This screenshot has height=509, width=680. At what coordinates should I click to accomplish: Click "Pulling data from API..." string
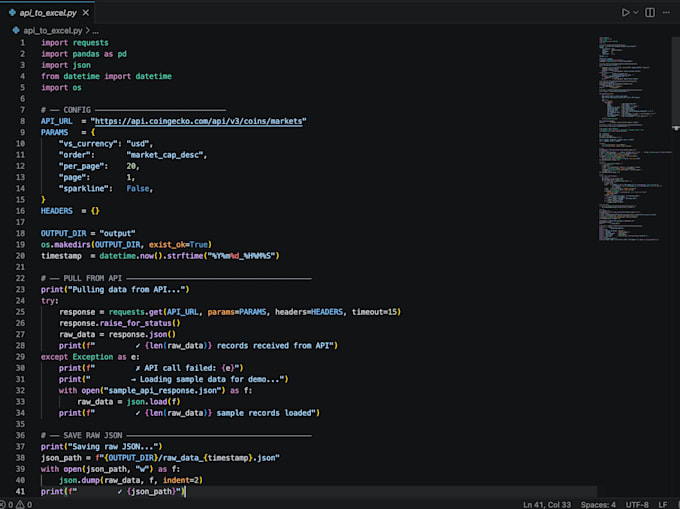pos(127,289)
